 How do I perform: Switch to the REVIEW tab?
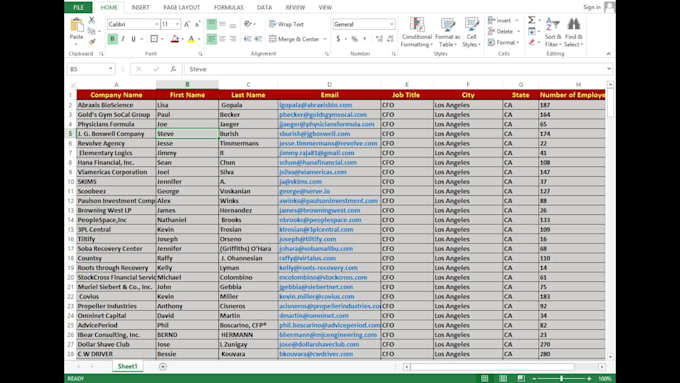[x=295, y=7]
